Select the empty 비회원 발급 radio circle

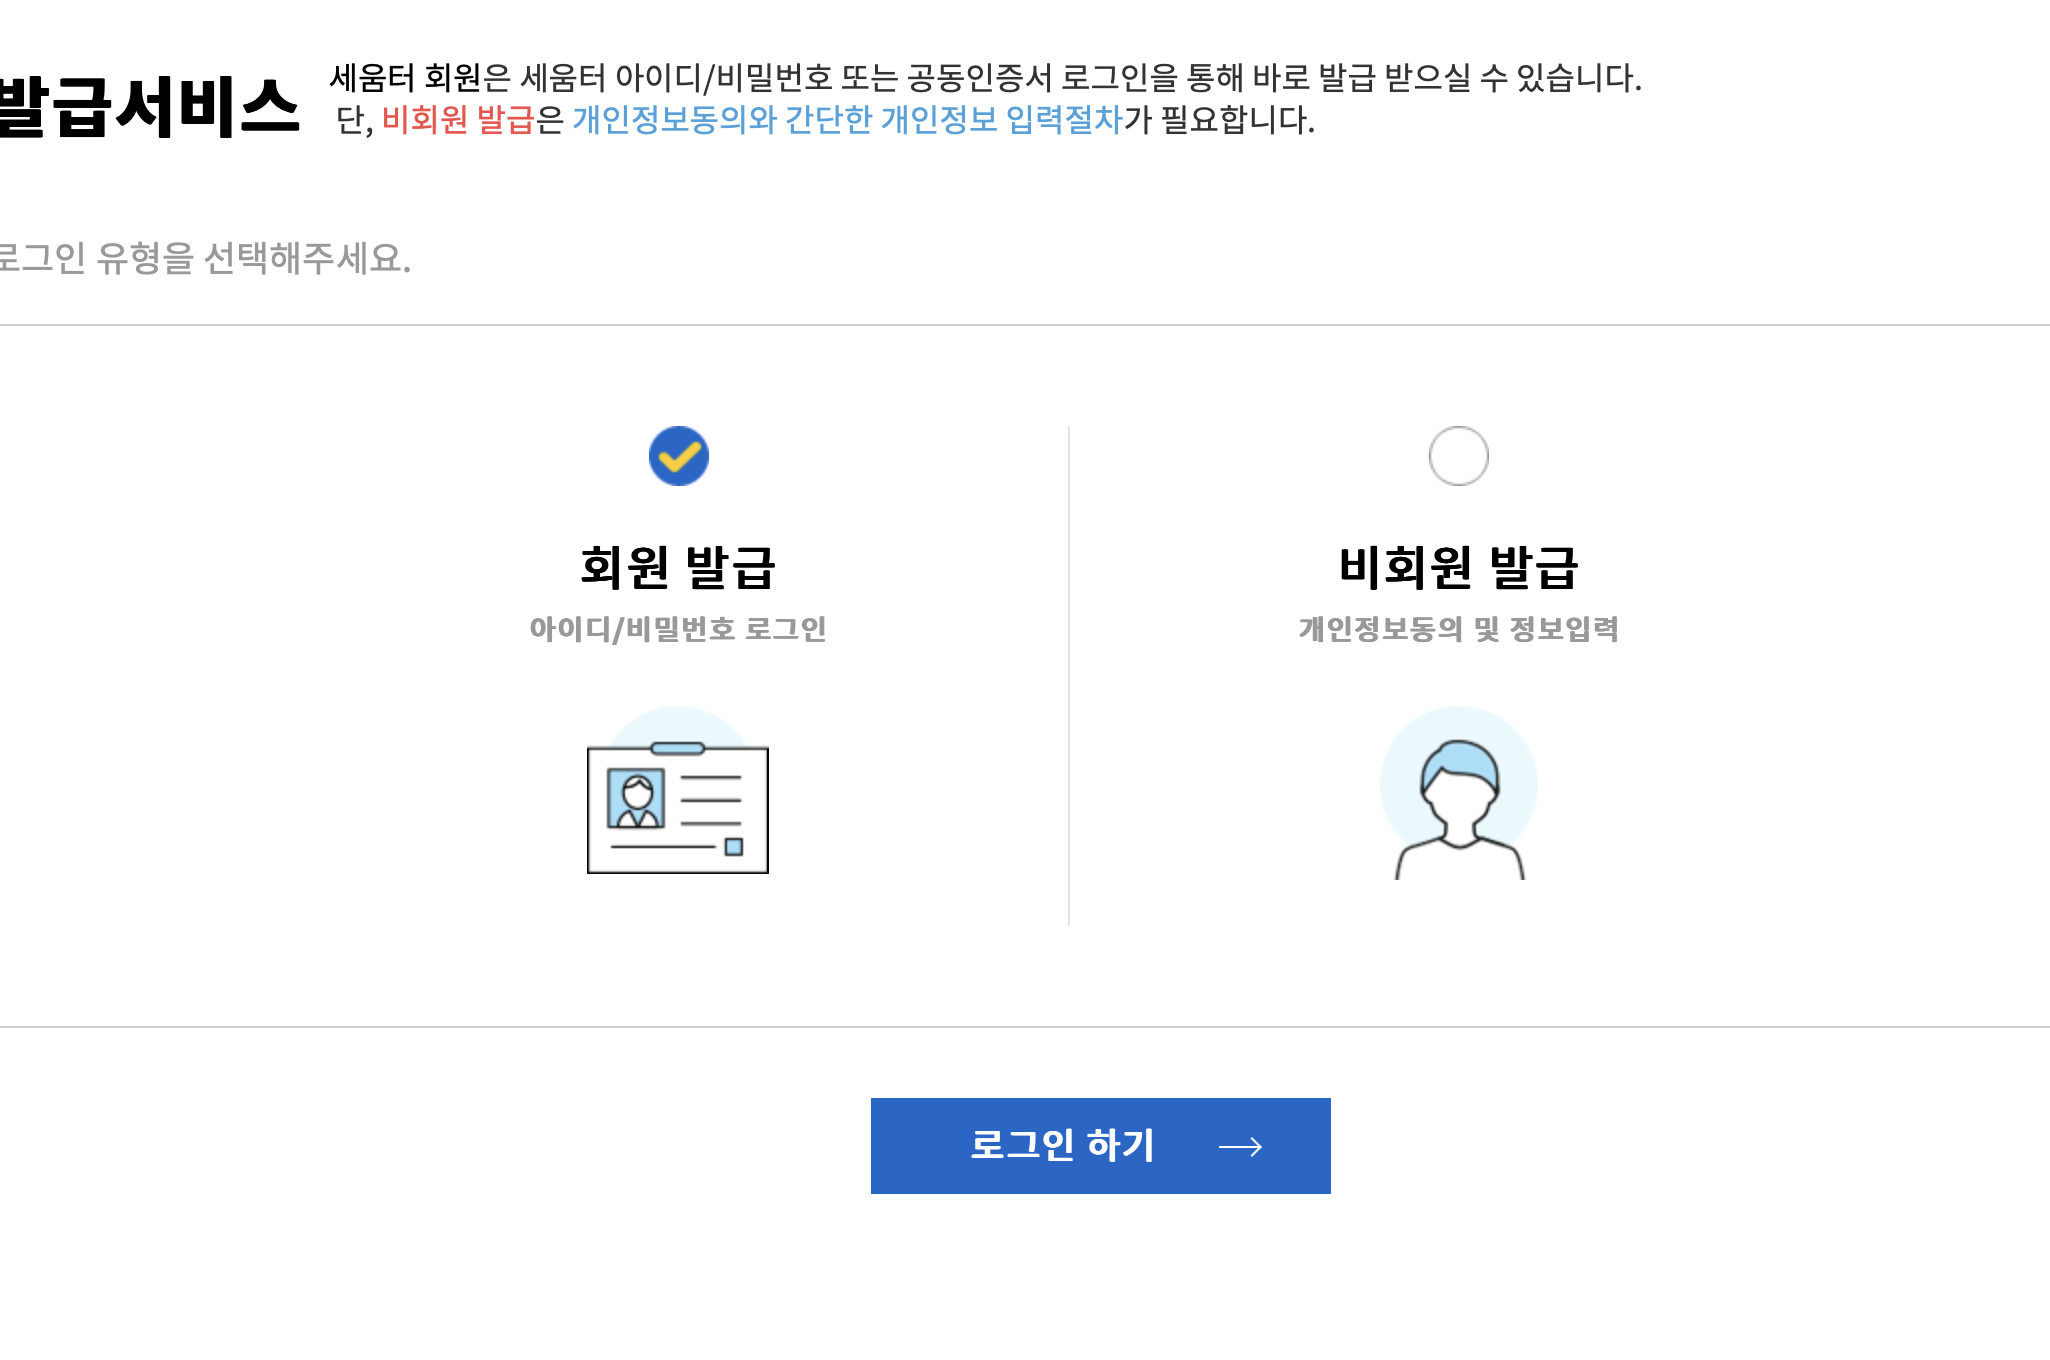(1458, 456)
